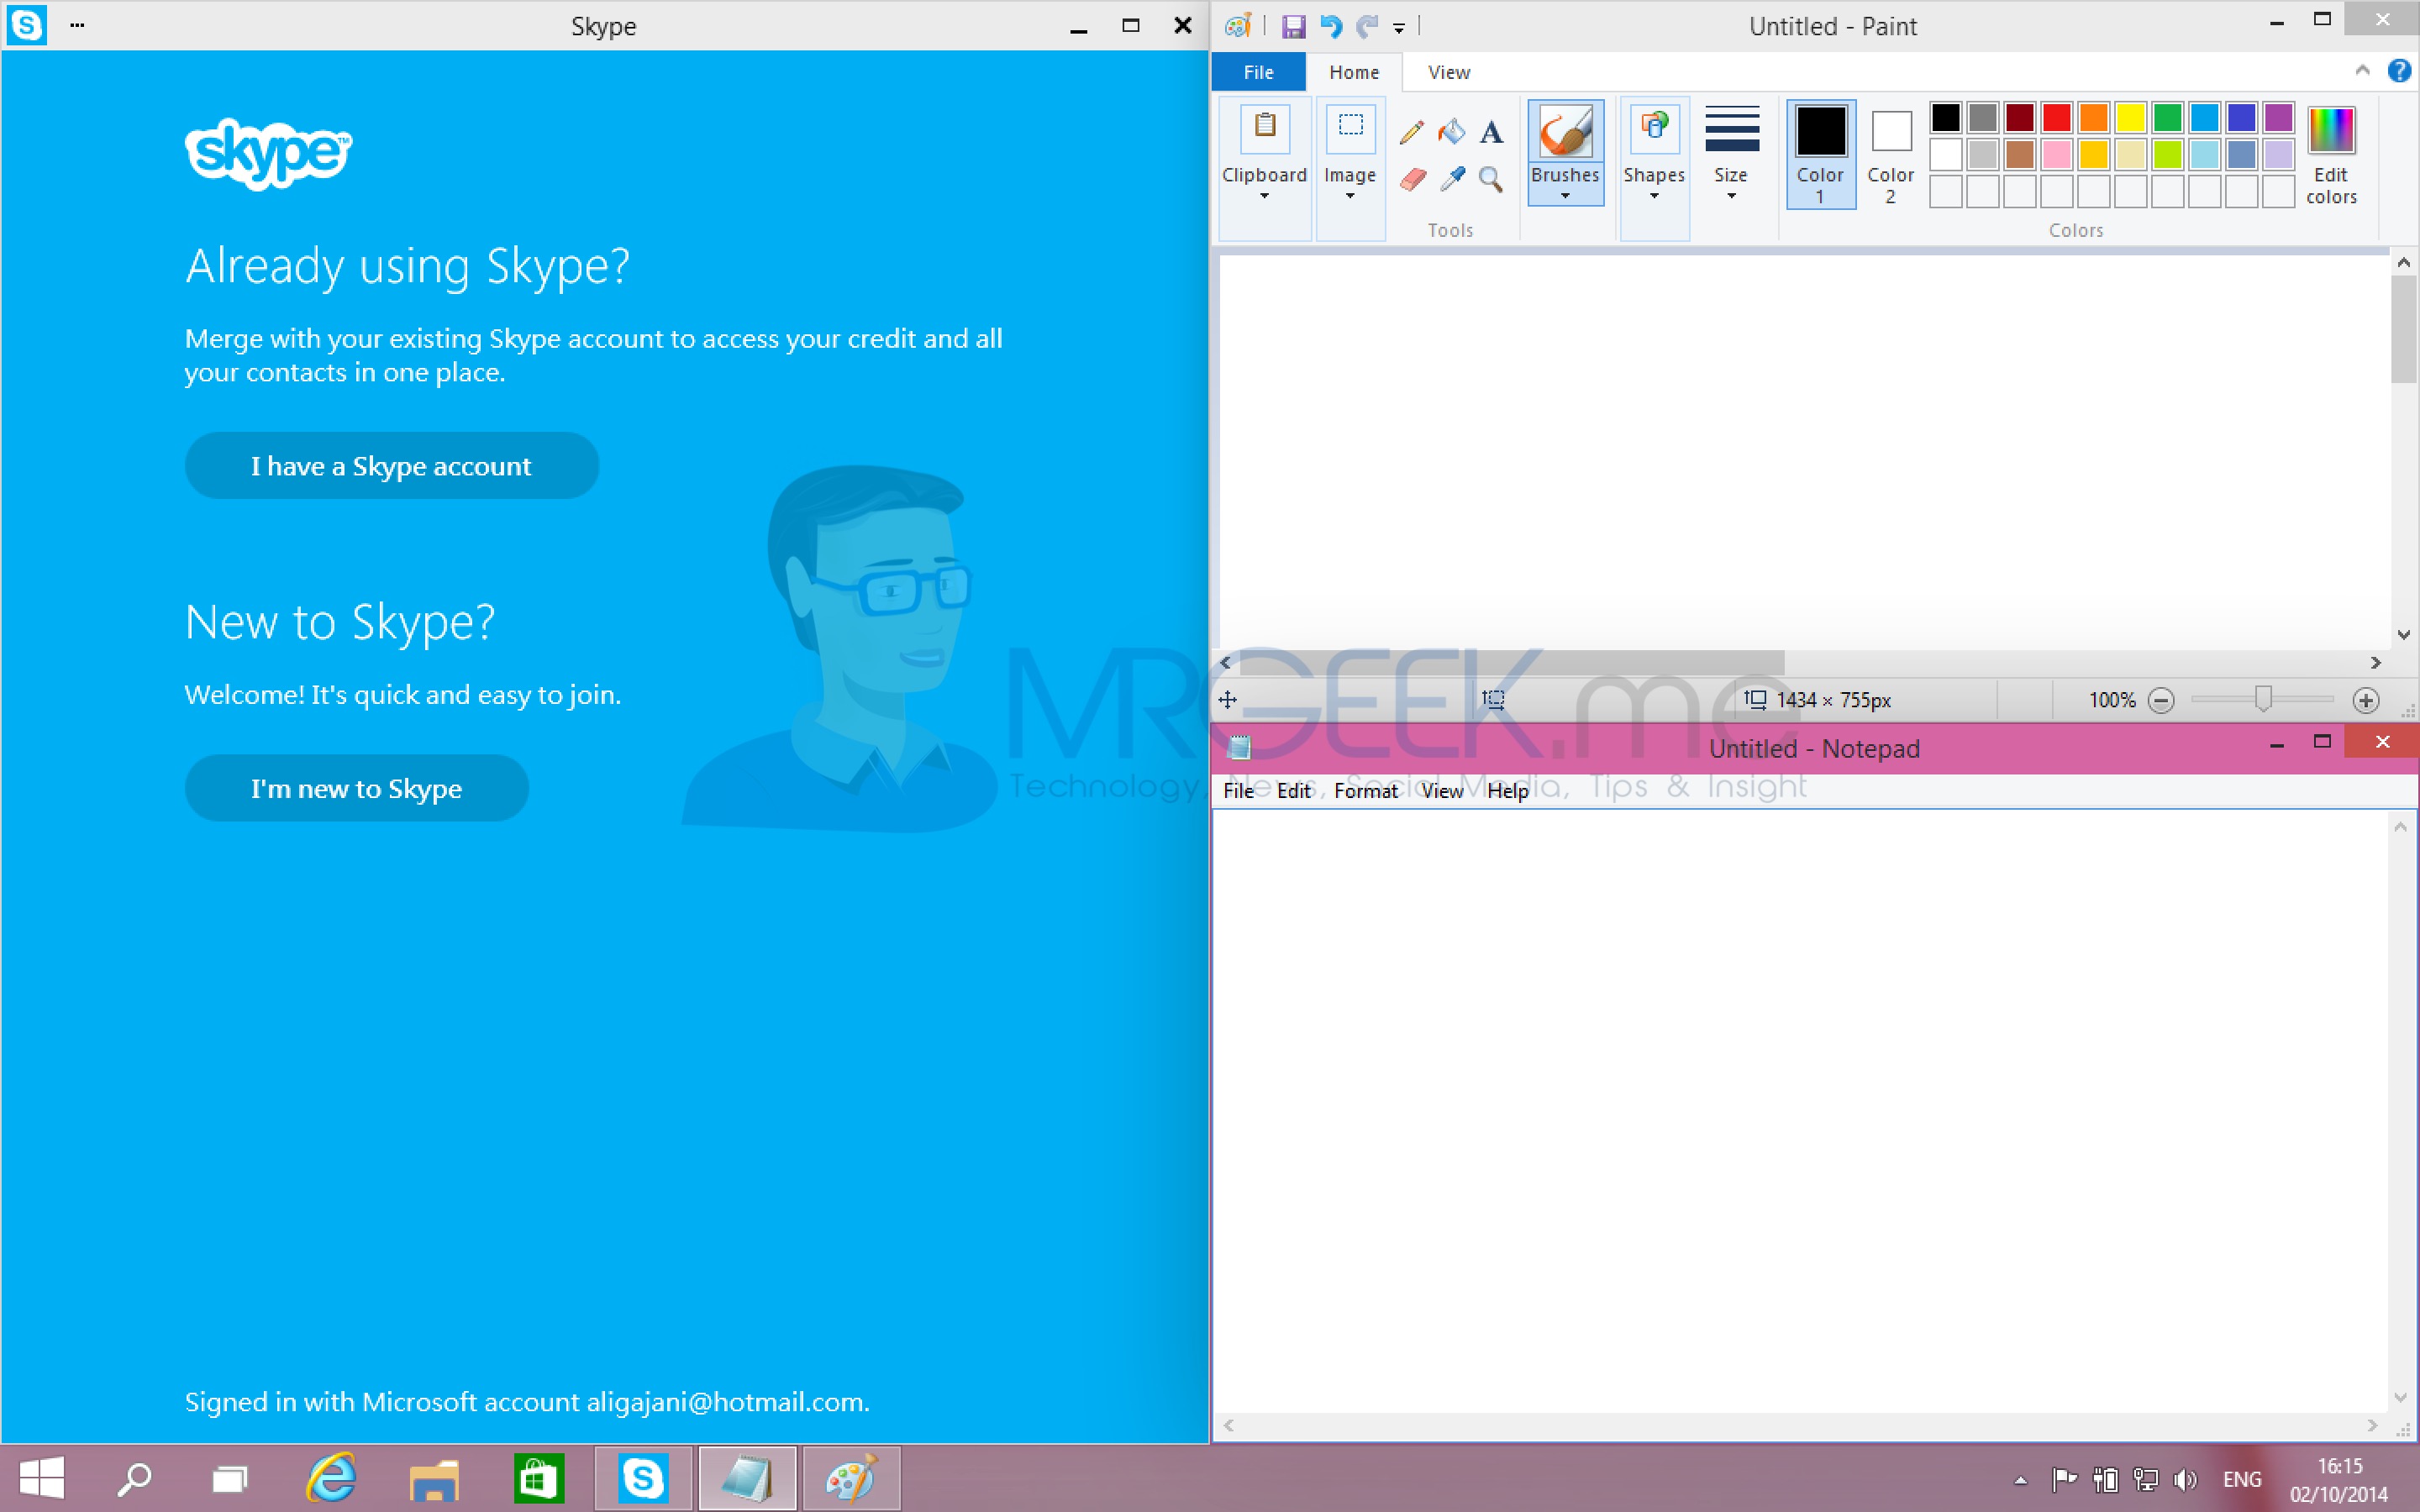Click the Notepad icon in its title bar

[1239, 747]
